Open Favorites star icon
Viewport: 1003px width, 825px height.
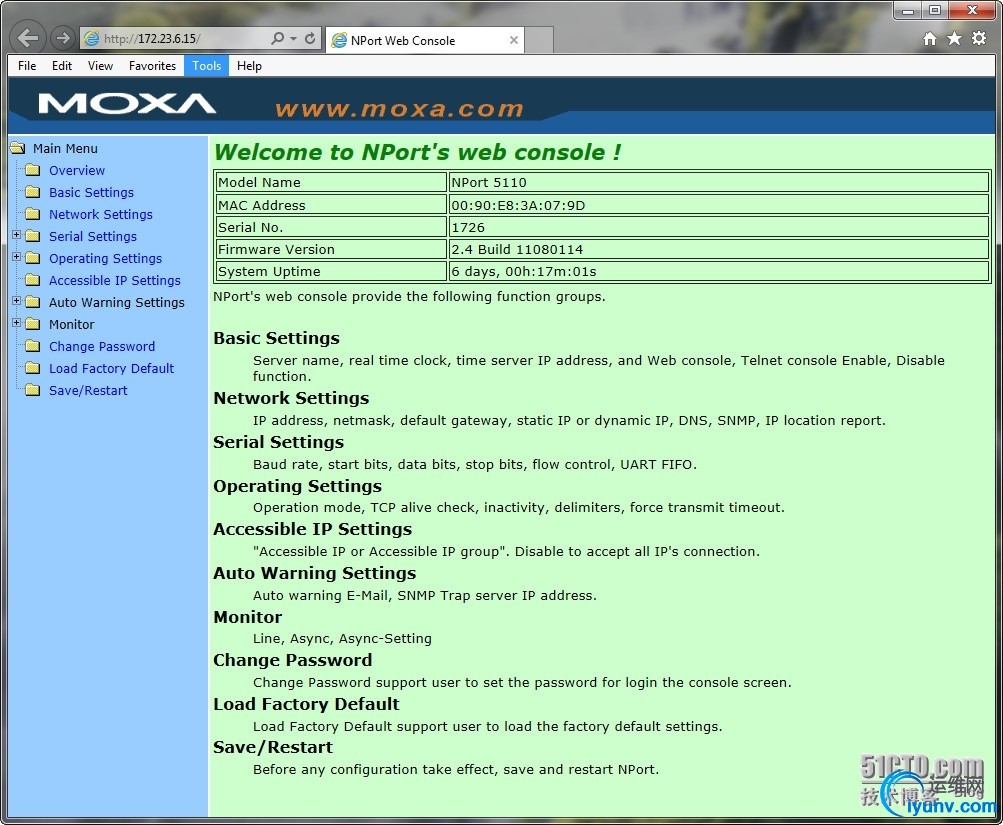tap(954, 38)
